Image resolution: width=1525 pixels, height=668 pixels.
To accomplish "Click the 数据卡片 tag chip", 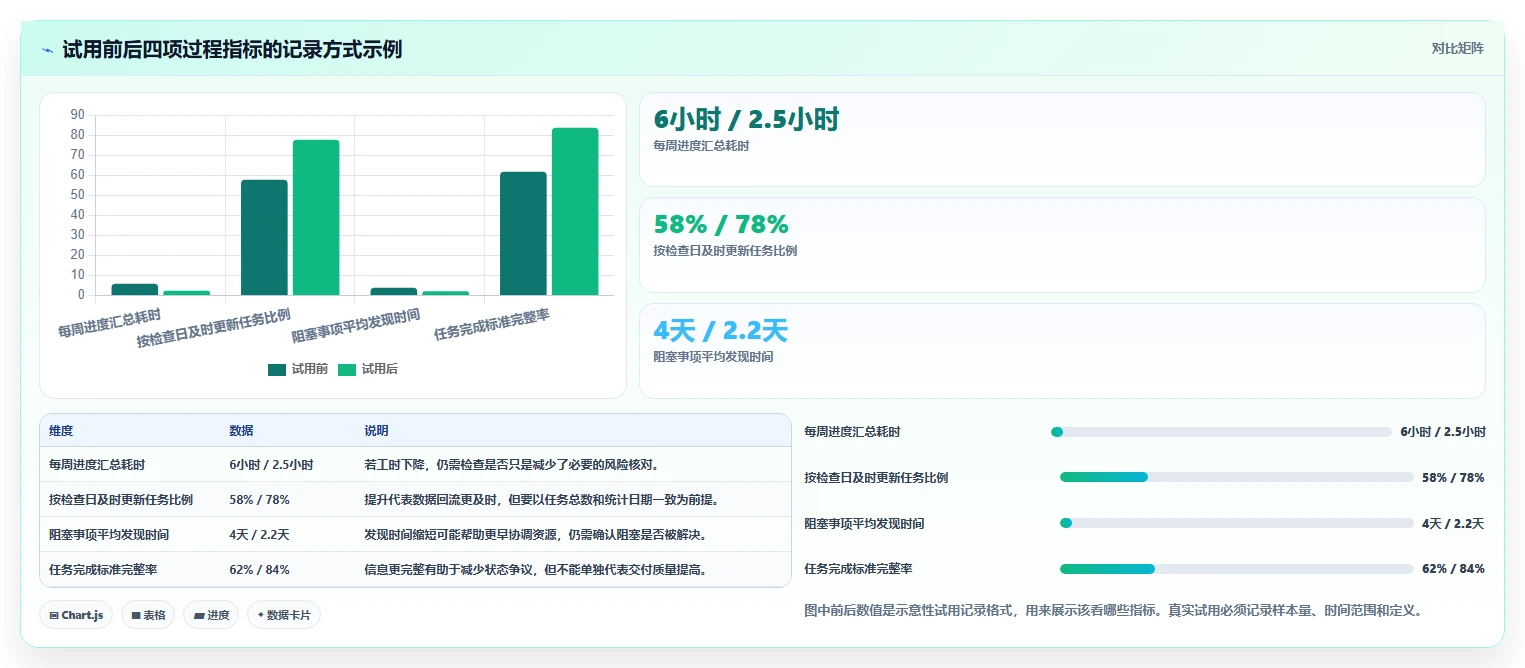I will click(x=284, y=615).
